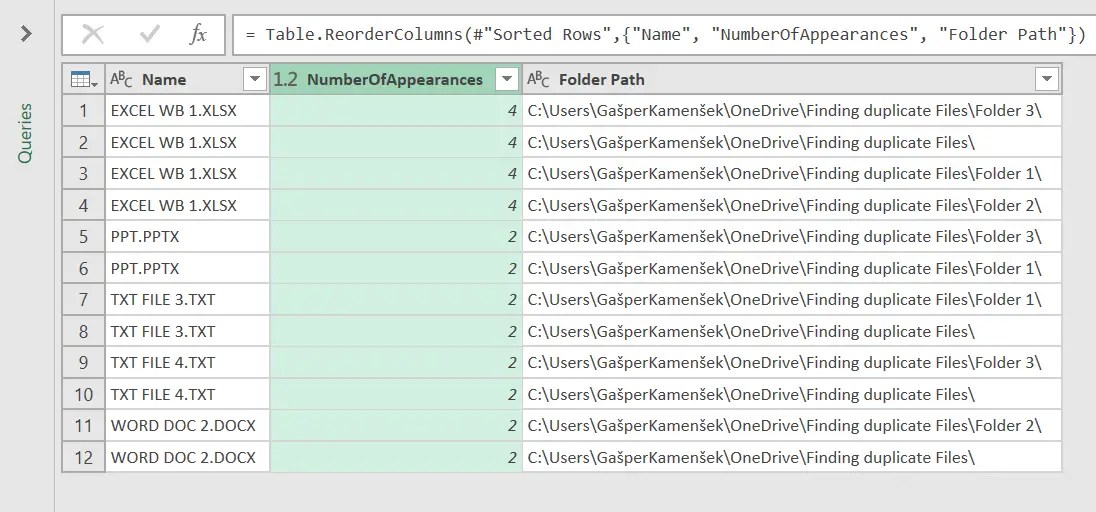Select row number 6

pyautogui.click(x=84, y=268)
